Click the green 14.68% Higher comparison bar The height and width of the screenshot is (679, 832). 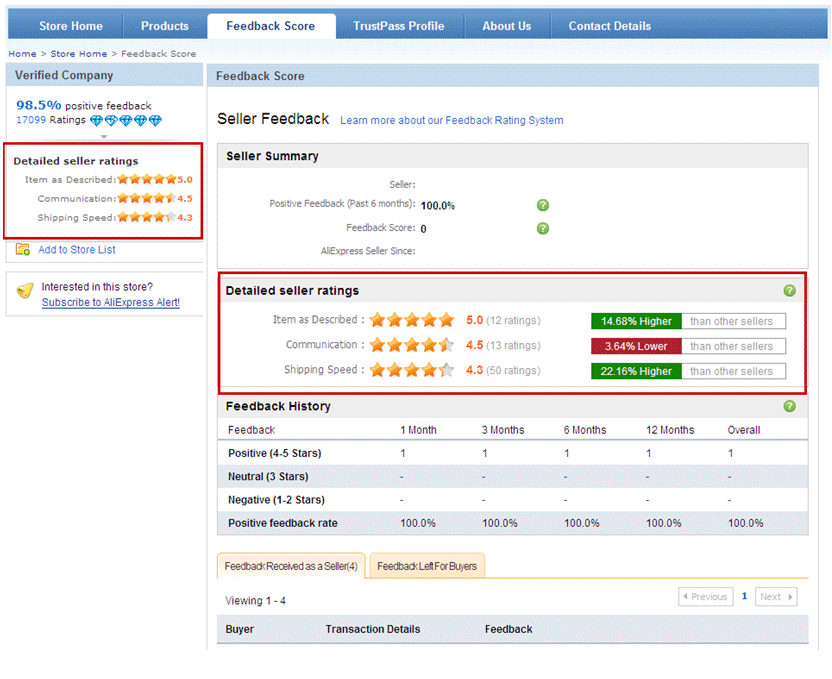[x=636, y=321]
